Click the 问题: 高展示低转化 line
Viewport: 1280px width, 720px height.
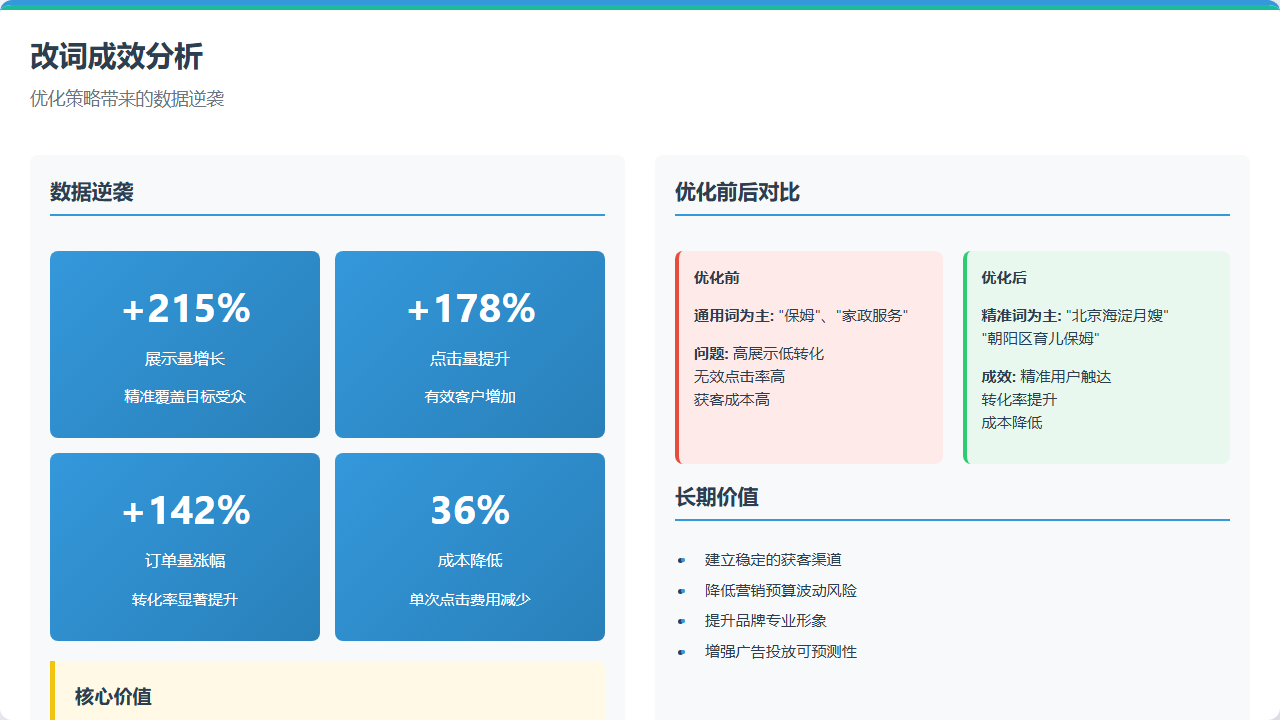759,354
